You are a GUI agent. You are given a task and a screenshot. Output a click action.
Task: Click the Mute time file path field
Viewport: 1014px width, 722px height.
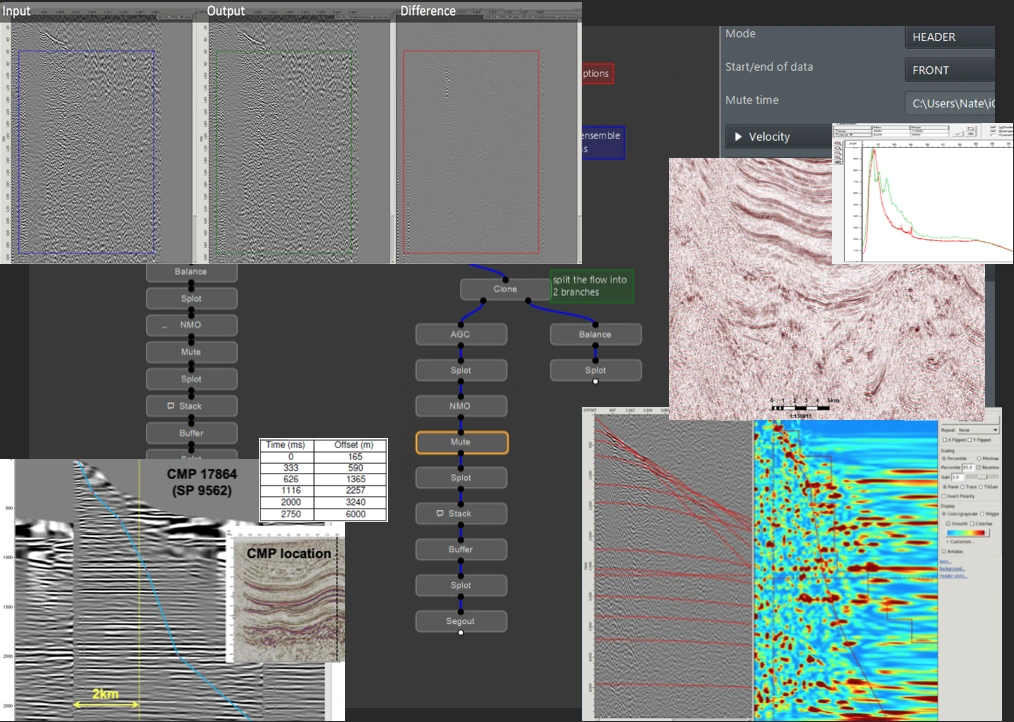[950, 104]
